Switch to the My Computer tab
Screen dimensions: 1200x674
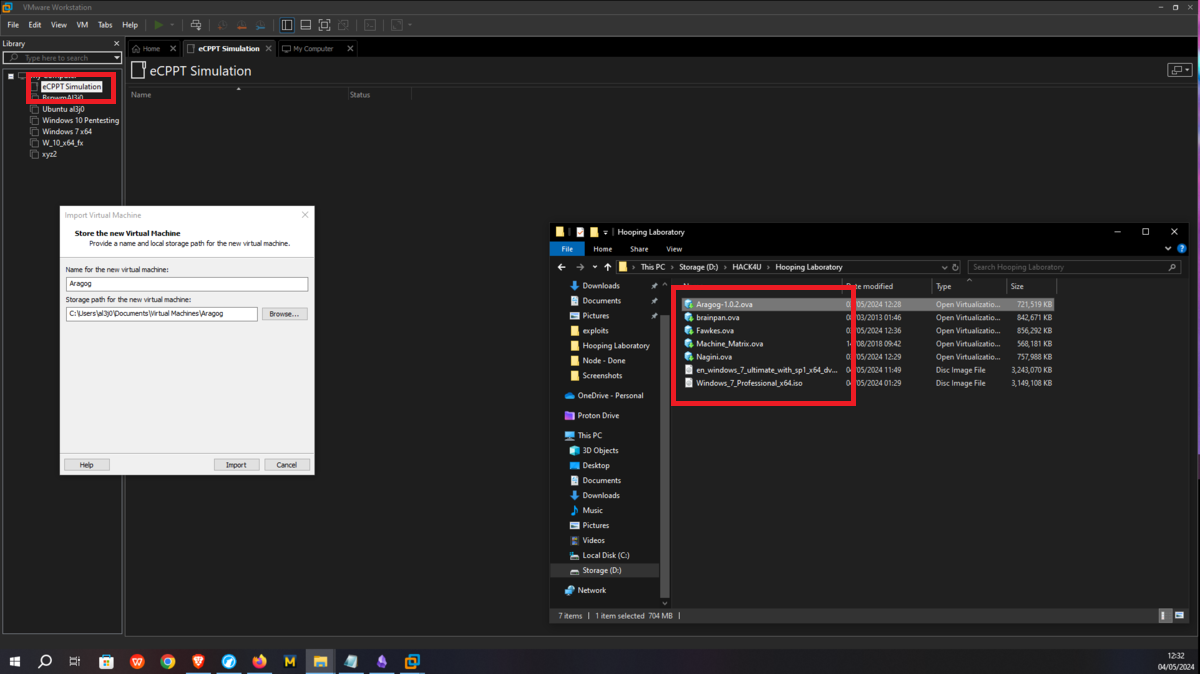(x=313, y=48)
